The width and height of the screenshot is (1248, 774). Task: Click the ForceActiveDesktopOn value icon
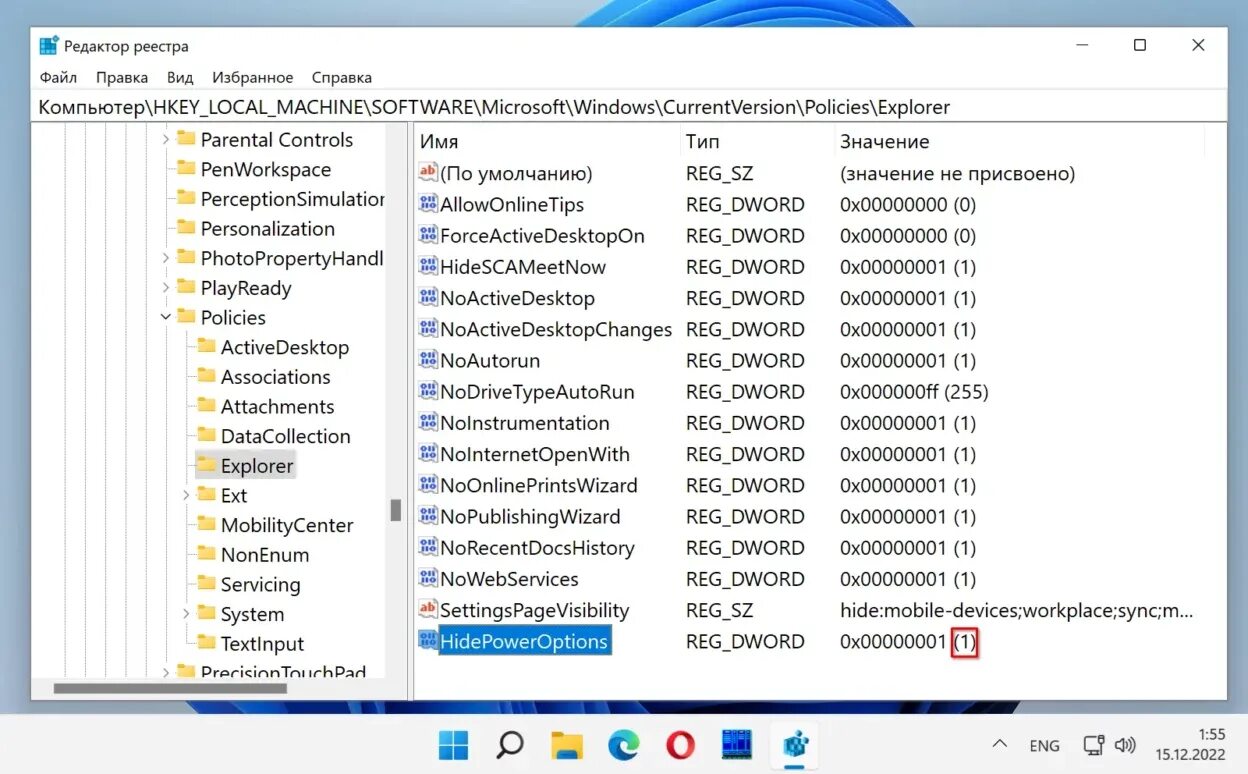428,236
